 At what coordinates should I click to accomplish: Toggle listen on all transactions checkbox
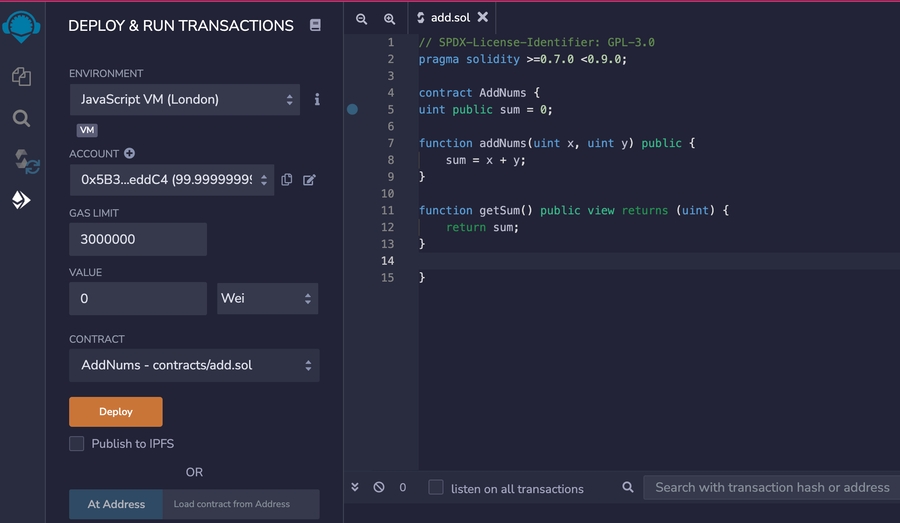[436, 488]
